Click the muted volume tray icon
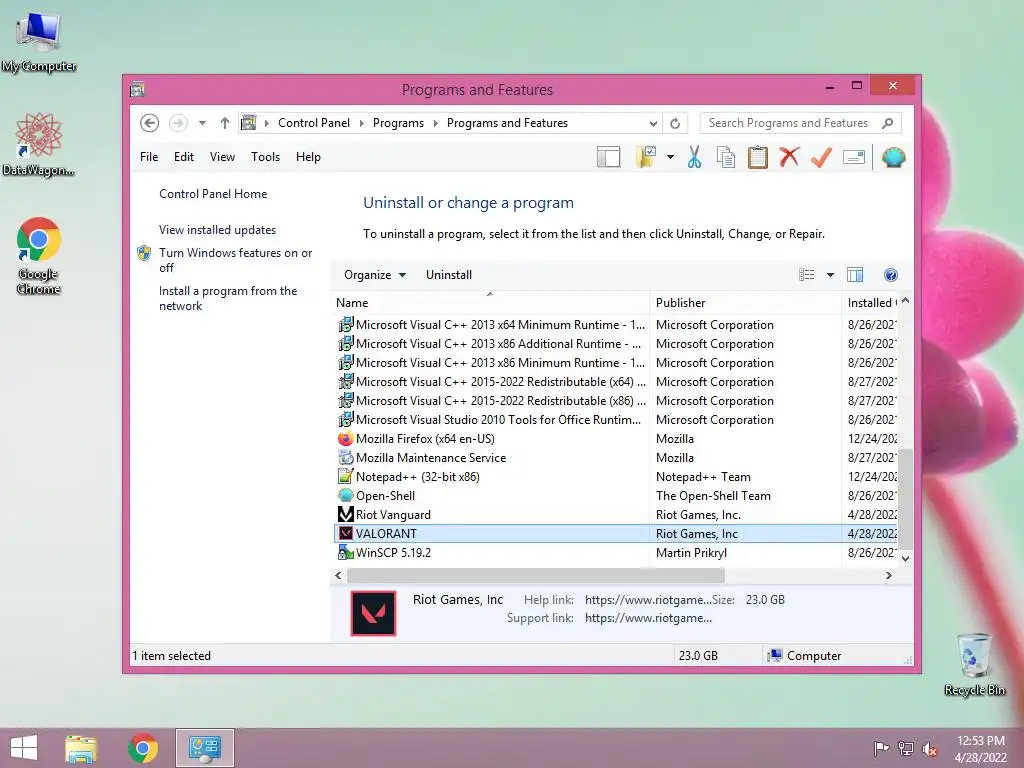This screenshot has width=1024, height=768. [929, 748]
